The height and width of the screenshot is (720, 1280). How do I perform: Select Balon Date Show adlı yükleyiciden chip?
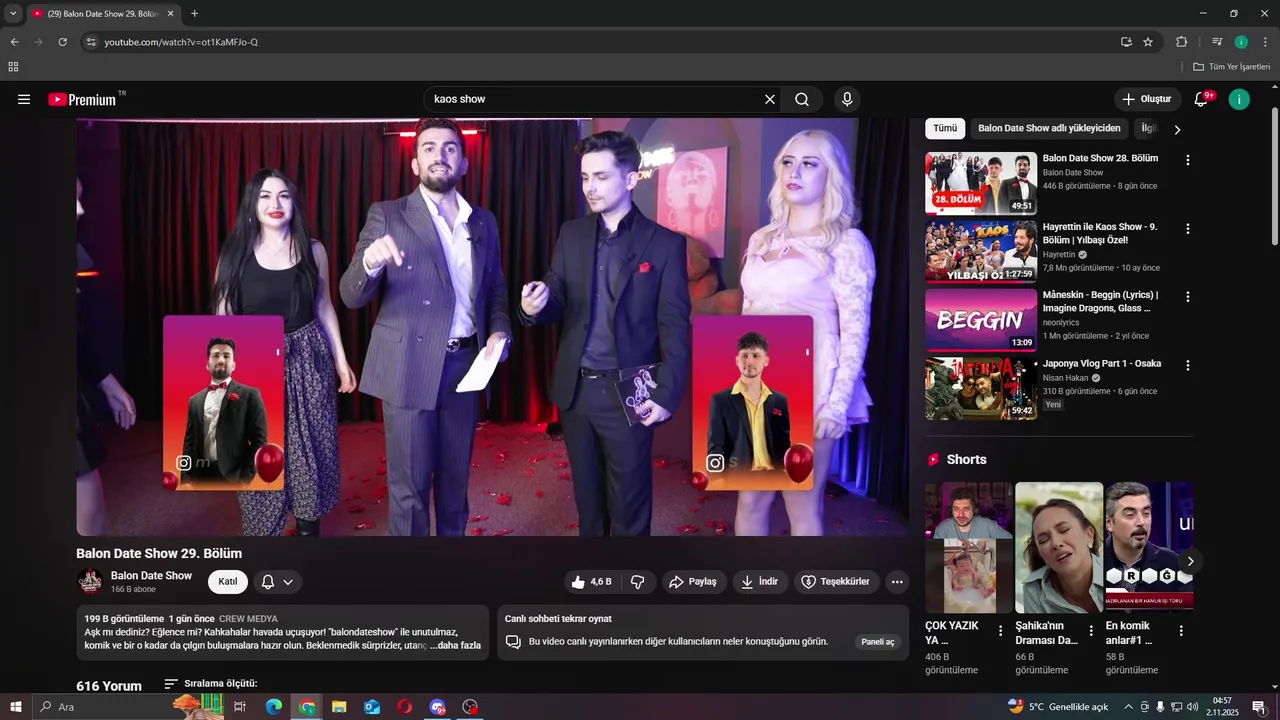point(1049,128)
